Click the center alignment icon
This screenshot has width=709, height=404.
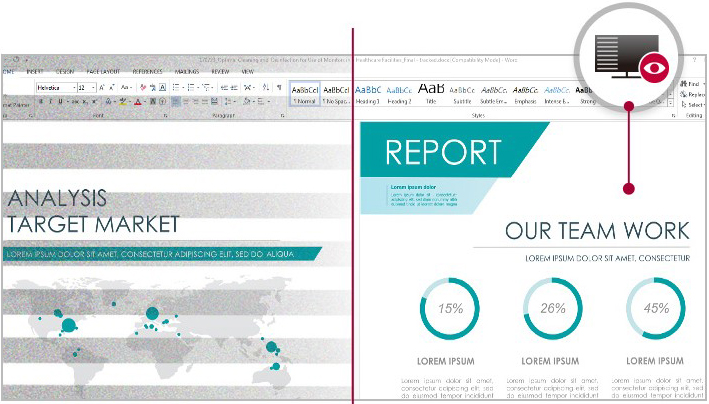click(186, 101)
